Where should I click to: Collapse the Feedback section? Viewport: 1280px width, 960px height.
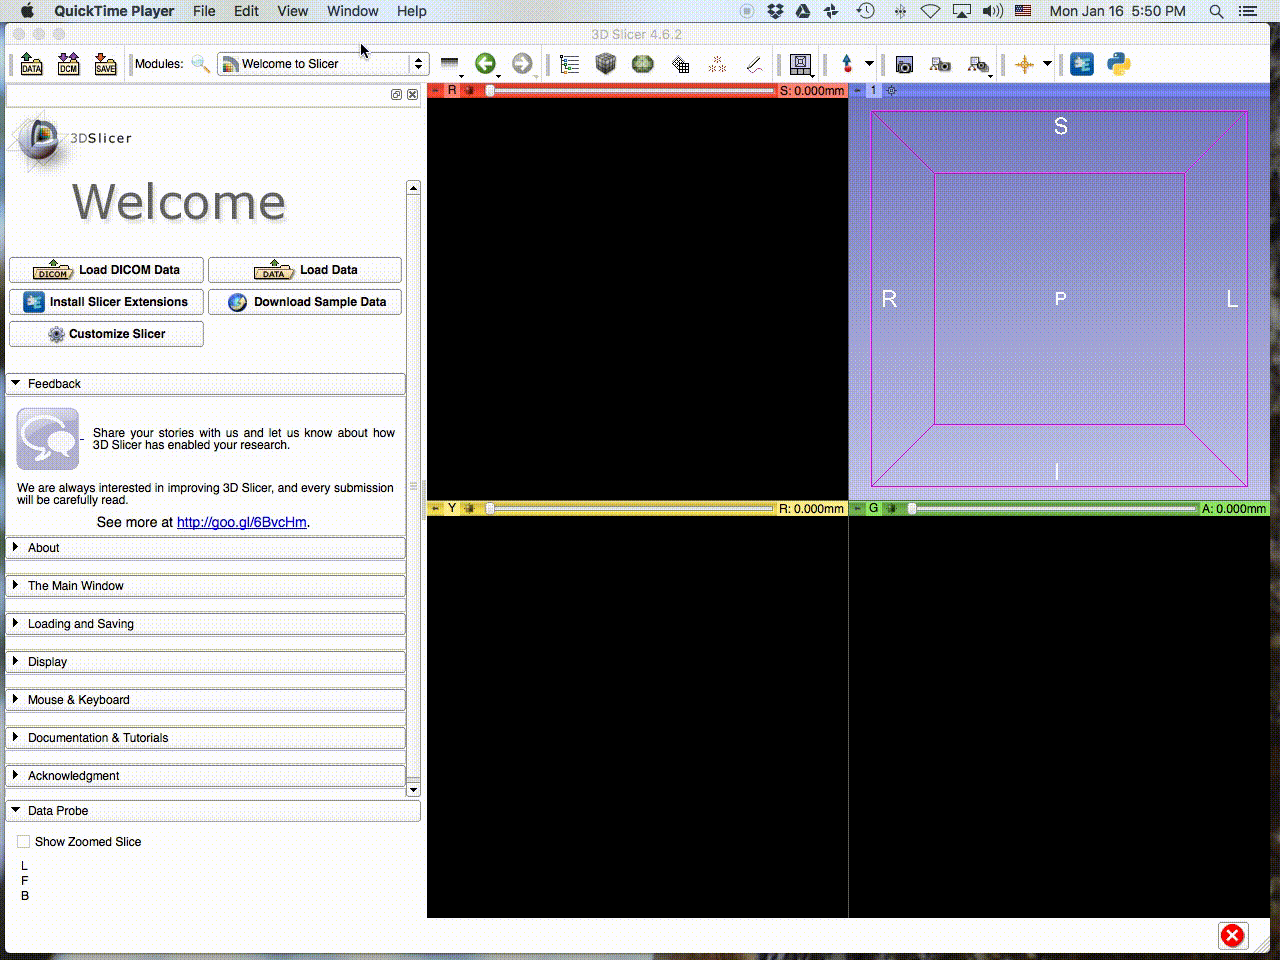pyautogui.click(x=206, y=384)
